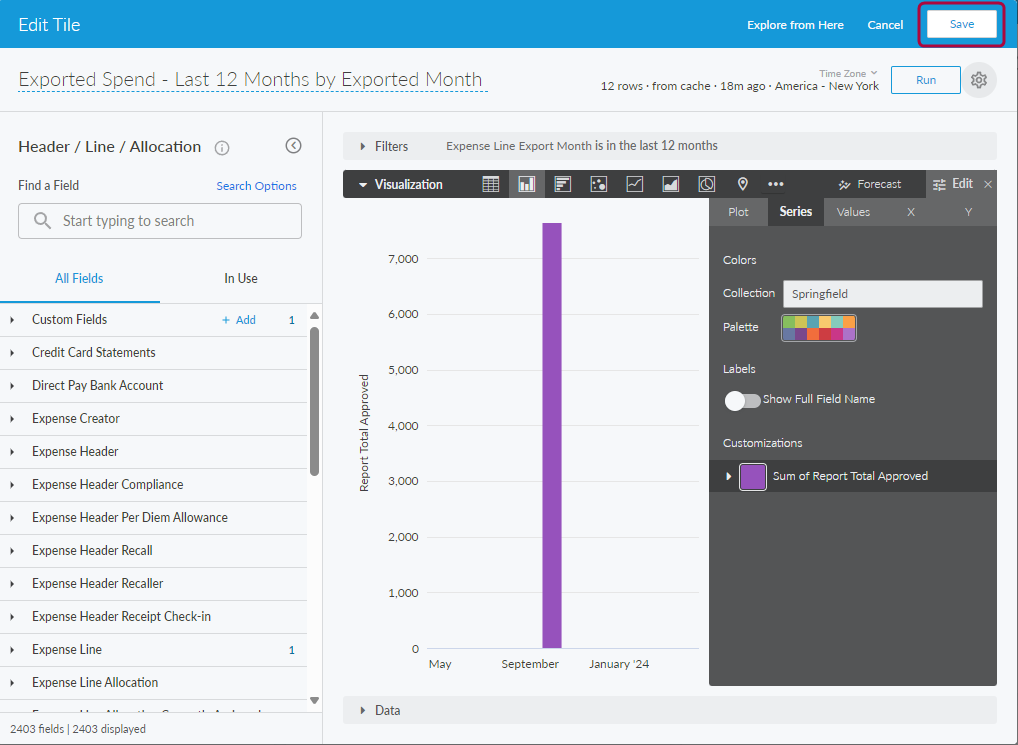Toggle the Show Full Field Name switch
The image size is (1018, 745).
click(x=743, y=400)
